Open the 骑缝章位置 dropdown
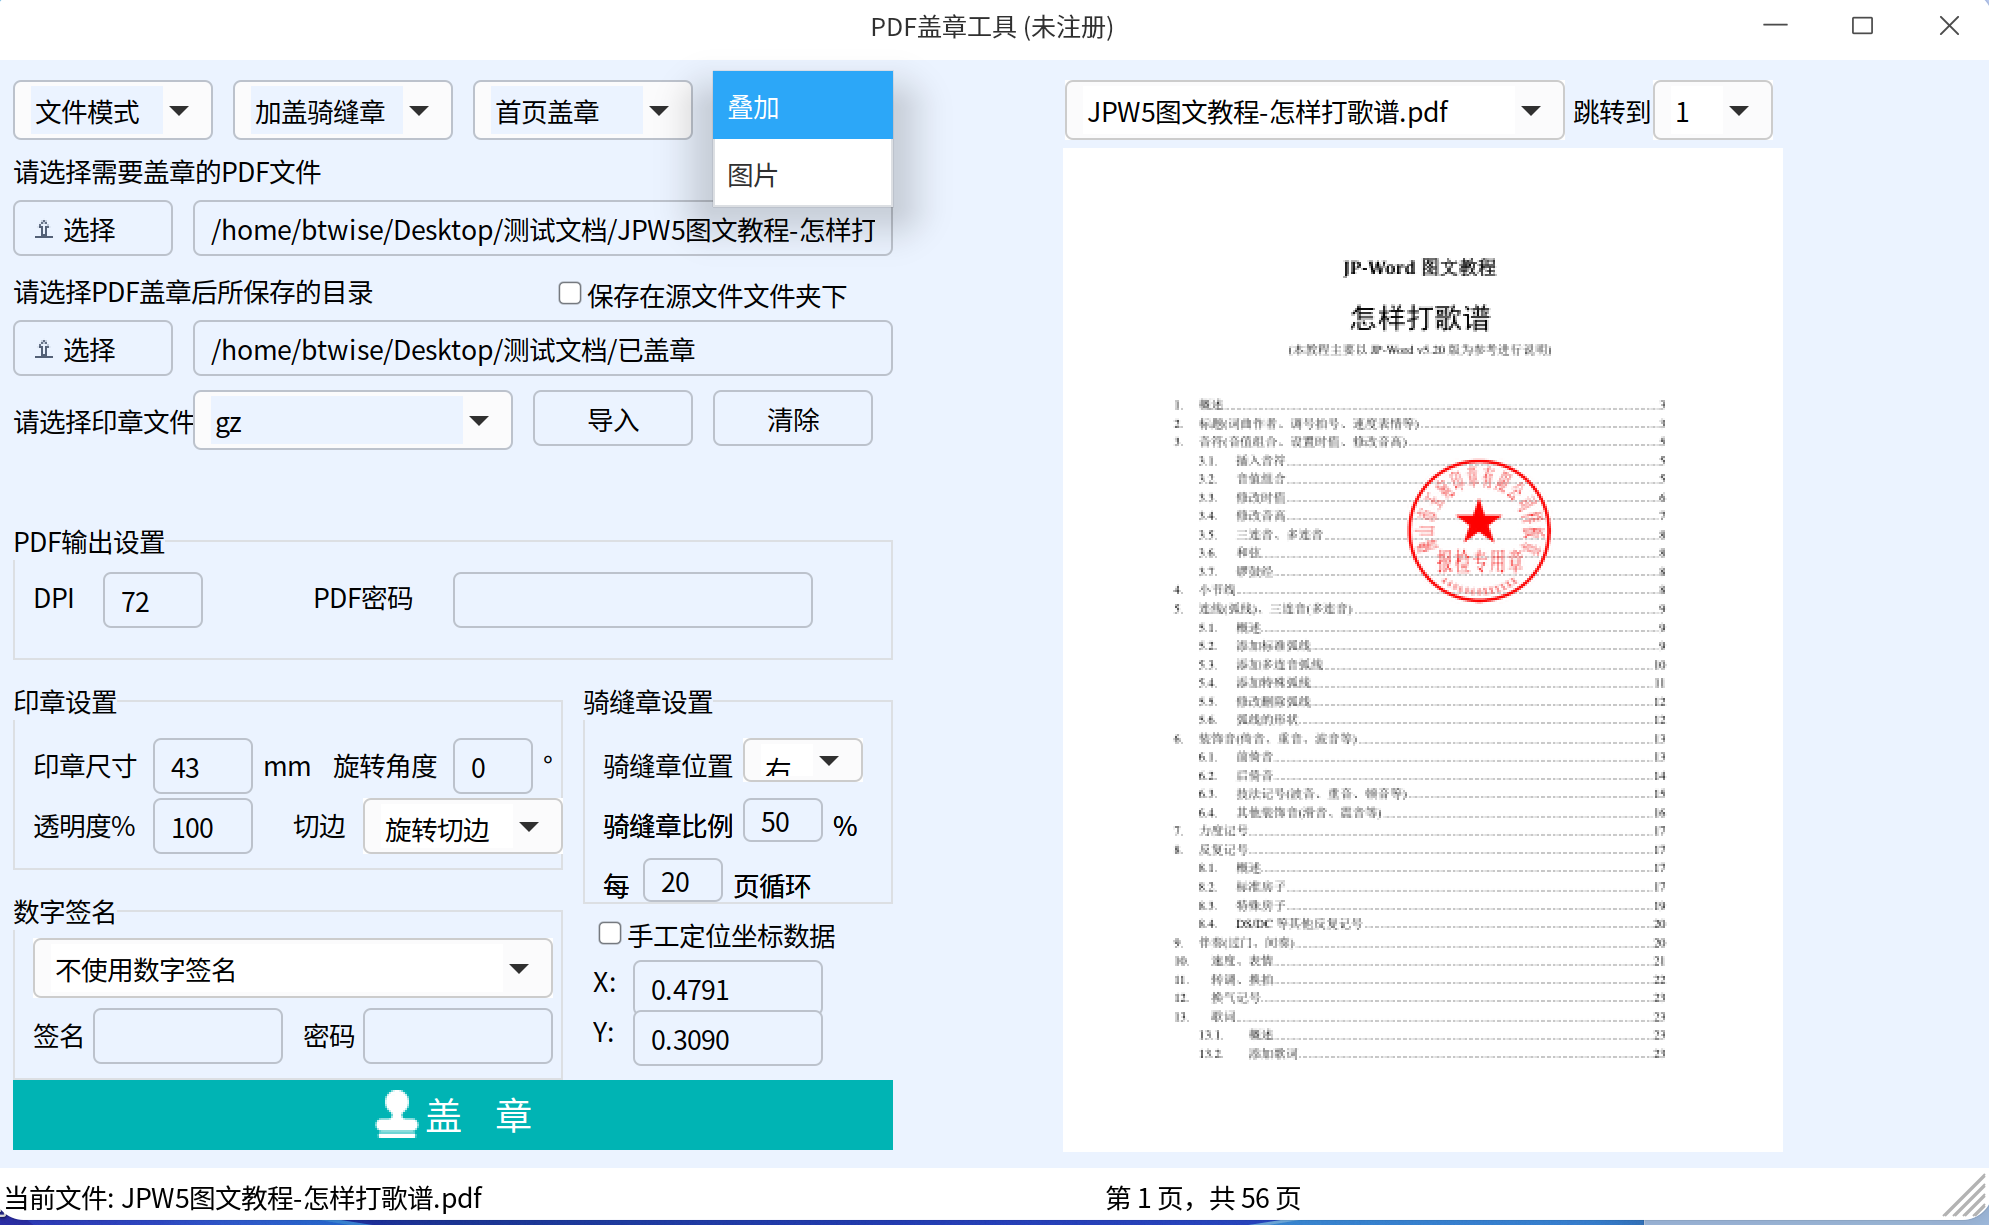 tap(803, 762)
